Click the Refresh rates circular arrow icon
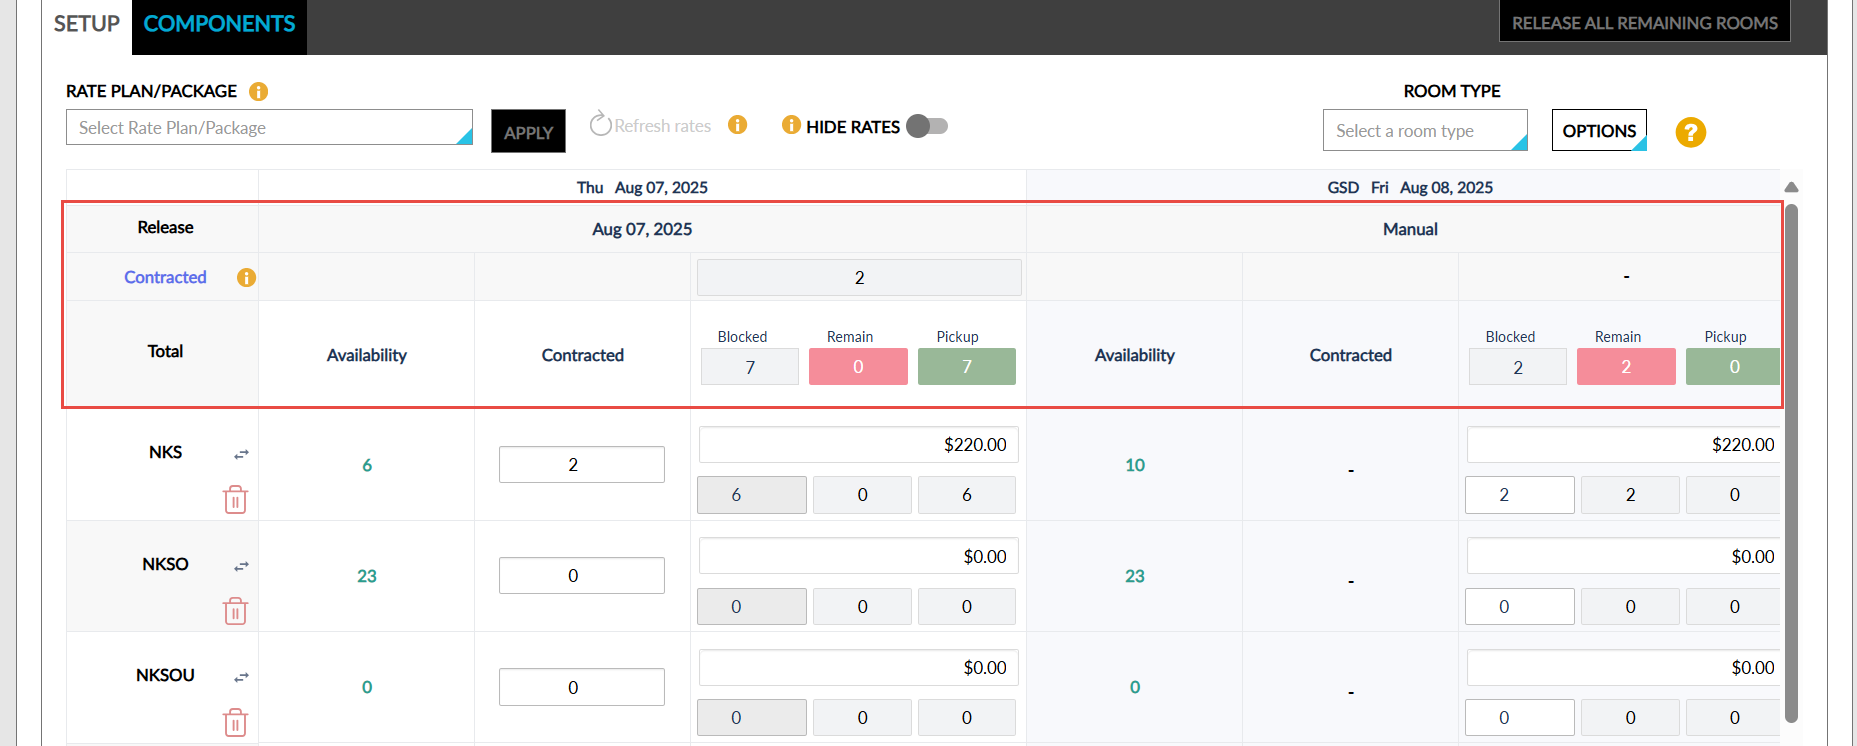 (x=600, y=124)
